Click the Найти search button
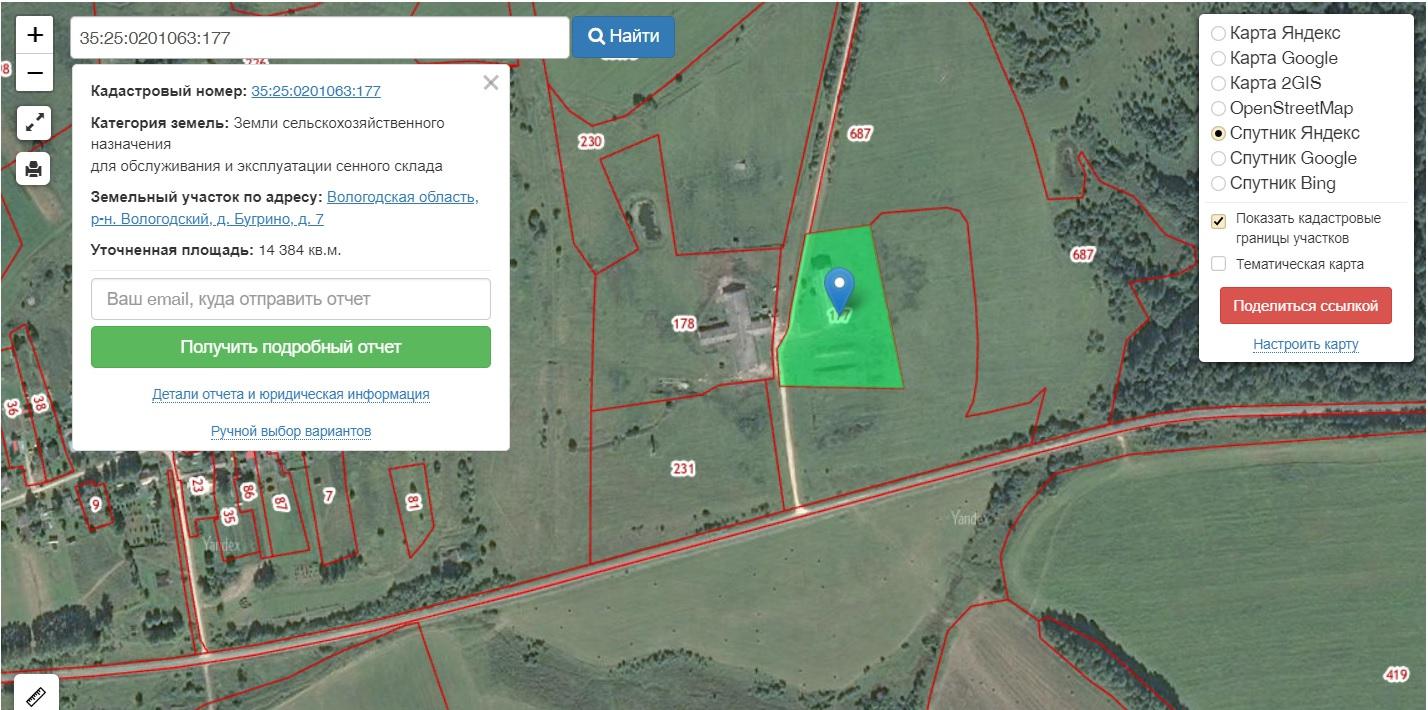The image size is (1428, 710). 623,37
